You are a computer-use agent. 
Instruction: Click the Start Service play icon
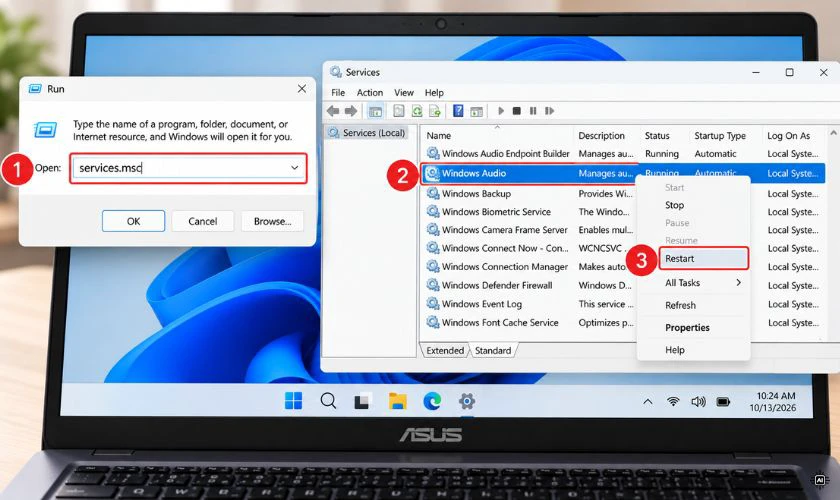tap(501, 111)
